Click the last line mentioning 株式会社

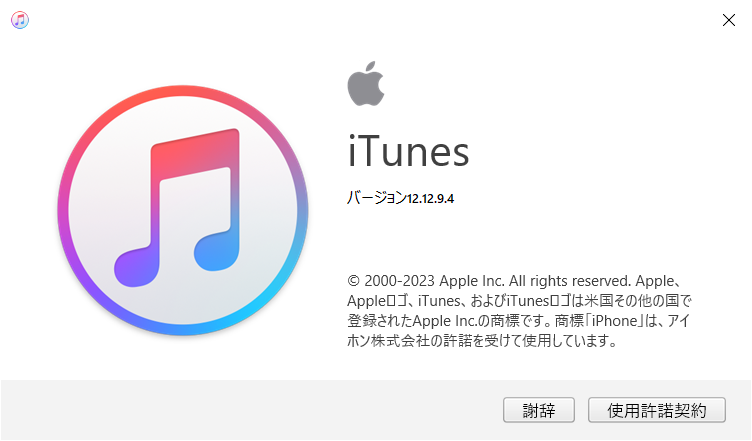pos(482,340)
